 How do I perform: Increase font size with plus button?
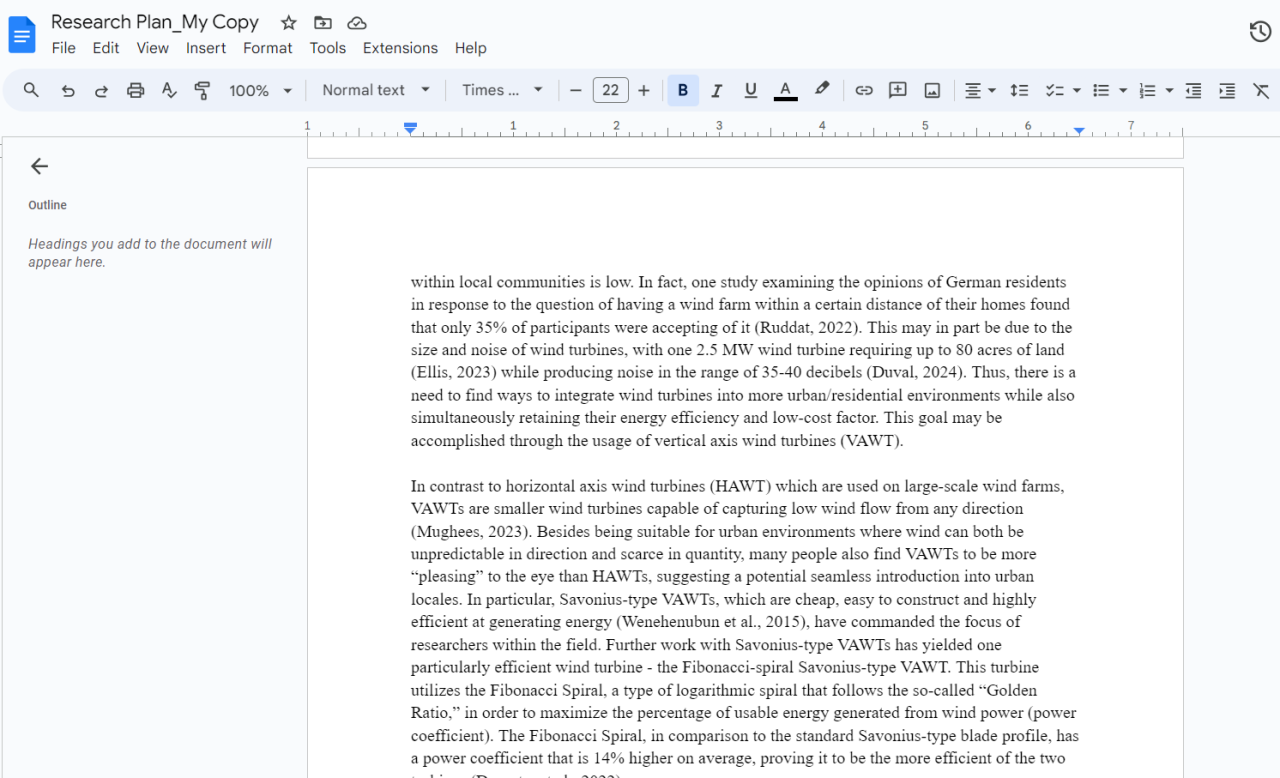(644, 91)
